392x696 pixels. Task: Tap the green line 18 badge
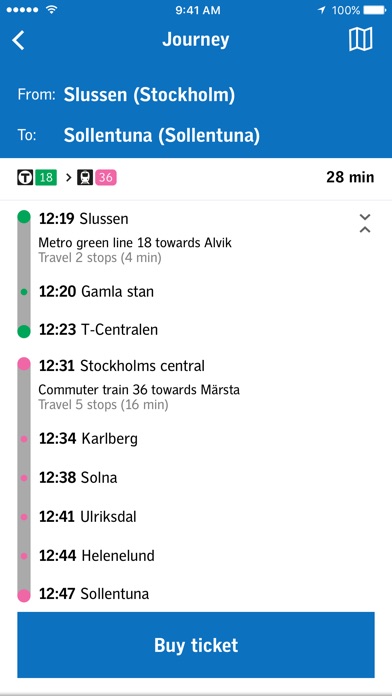46,178
